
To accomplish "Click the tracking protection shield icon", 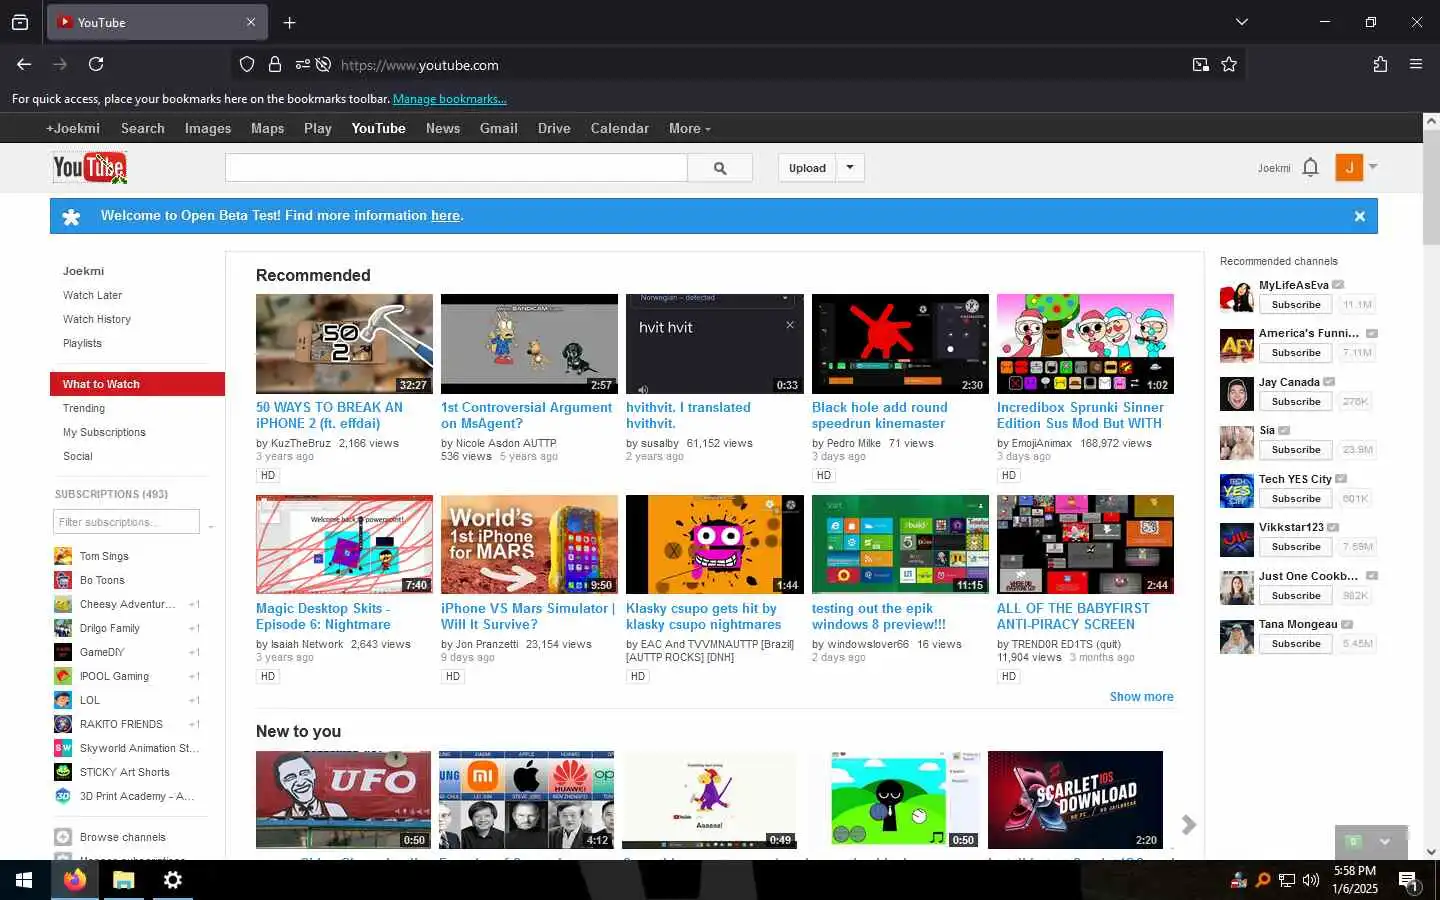I will 247,64.
